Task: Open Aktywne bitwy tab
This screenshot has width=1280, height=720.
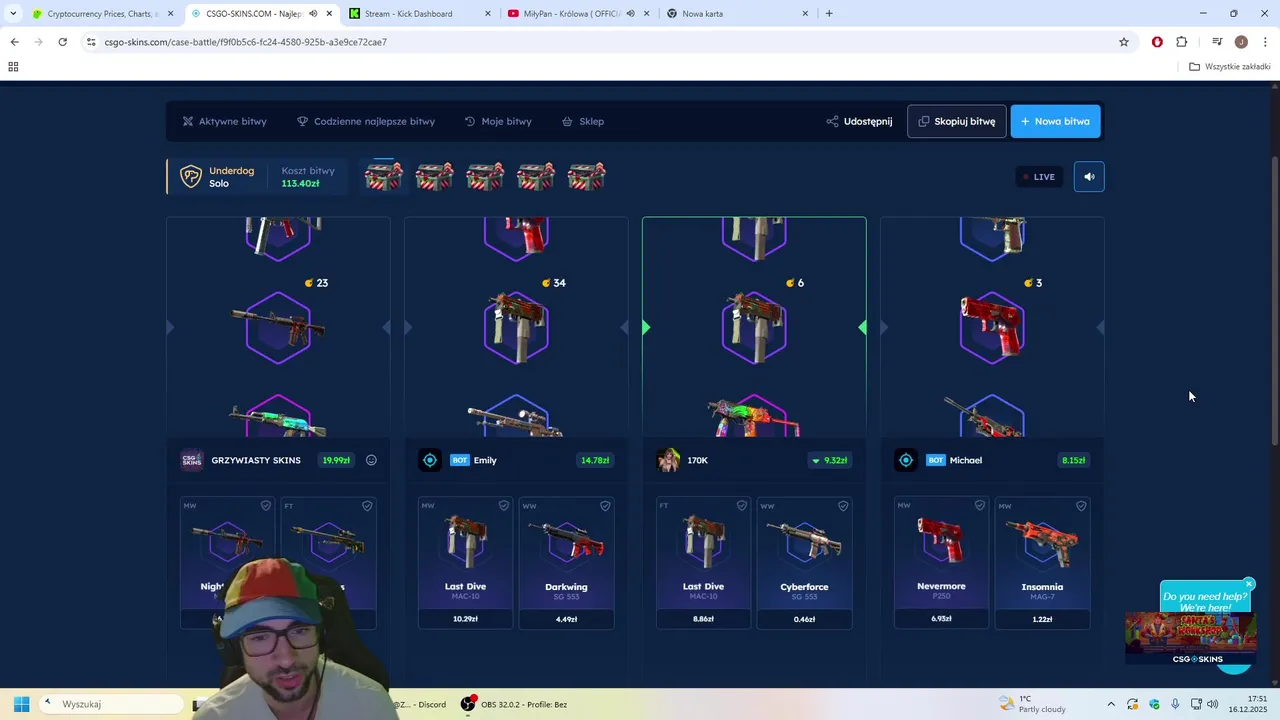Action: 225,121
